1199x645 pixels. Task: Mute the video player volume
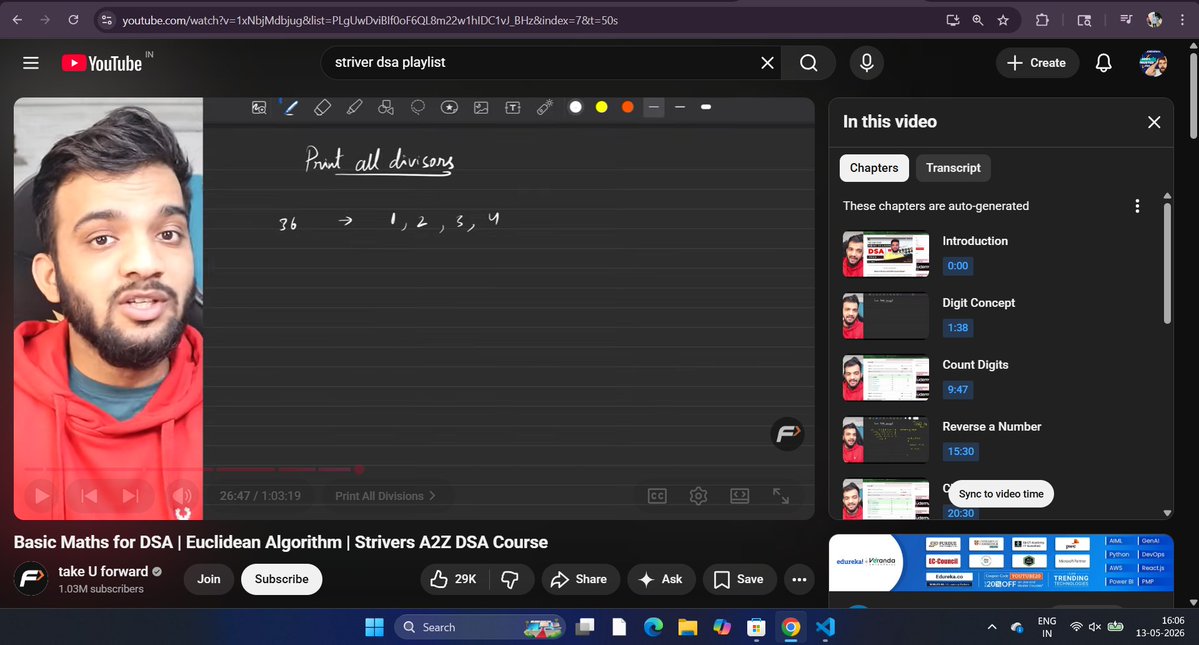[x=182, y=496]
